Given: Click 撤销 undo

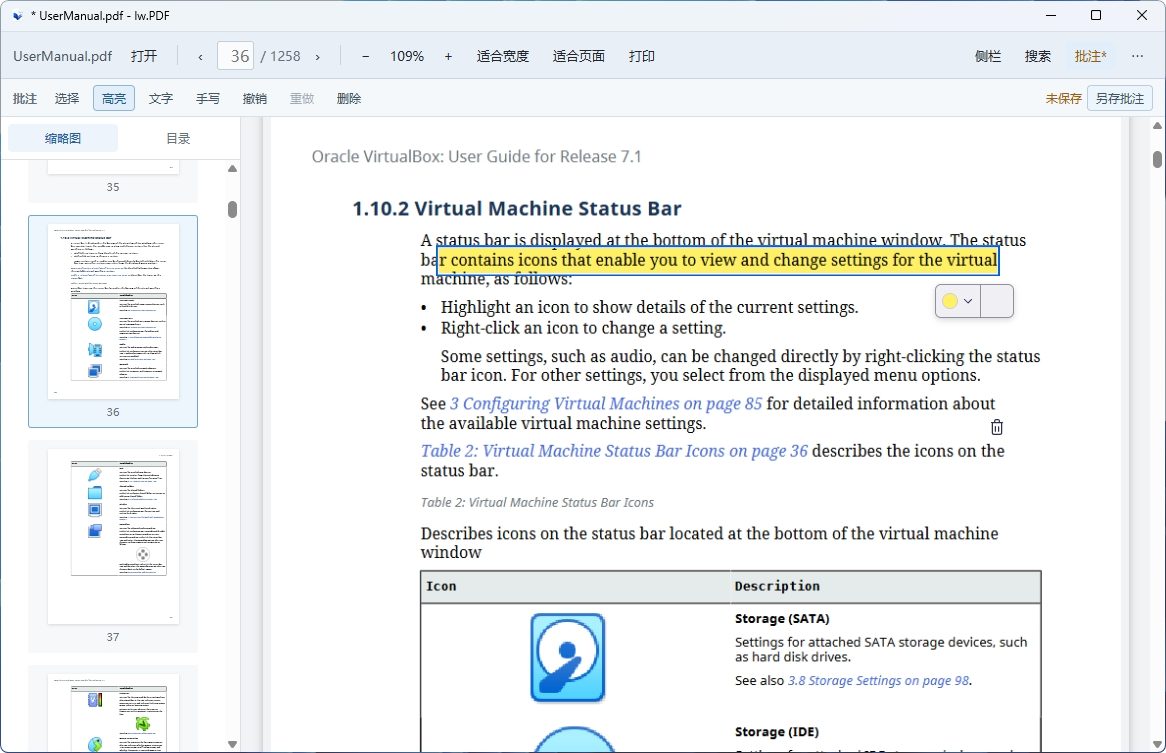Looking at the screenshot, I should click(x=254, y=98).
